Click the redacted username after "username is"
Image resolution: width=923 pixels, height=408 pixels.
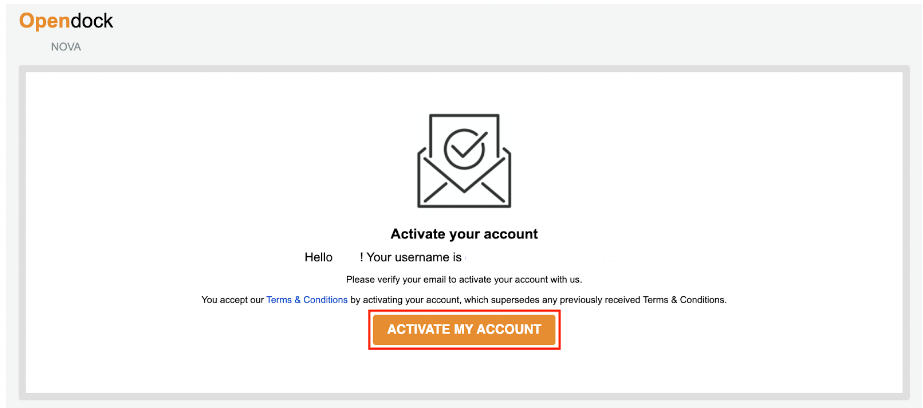pos(539,257)
